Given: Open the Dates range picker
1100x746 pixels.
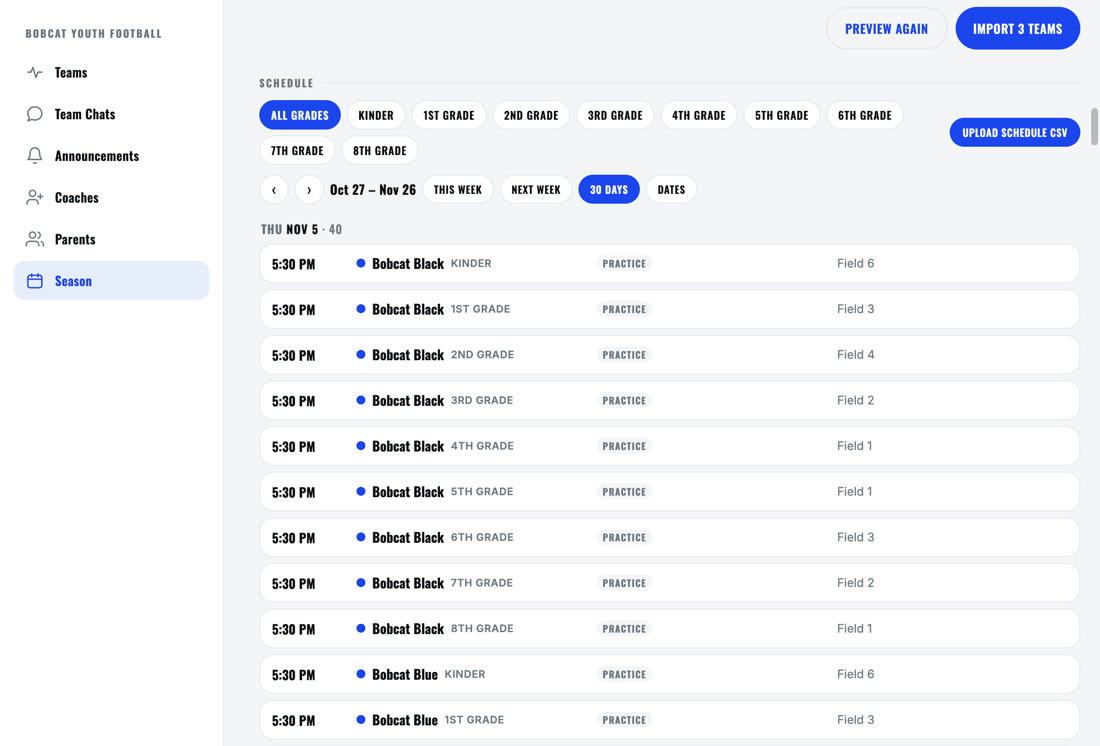Looking at the screenshot, I should point(671,189).
